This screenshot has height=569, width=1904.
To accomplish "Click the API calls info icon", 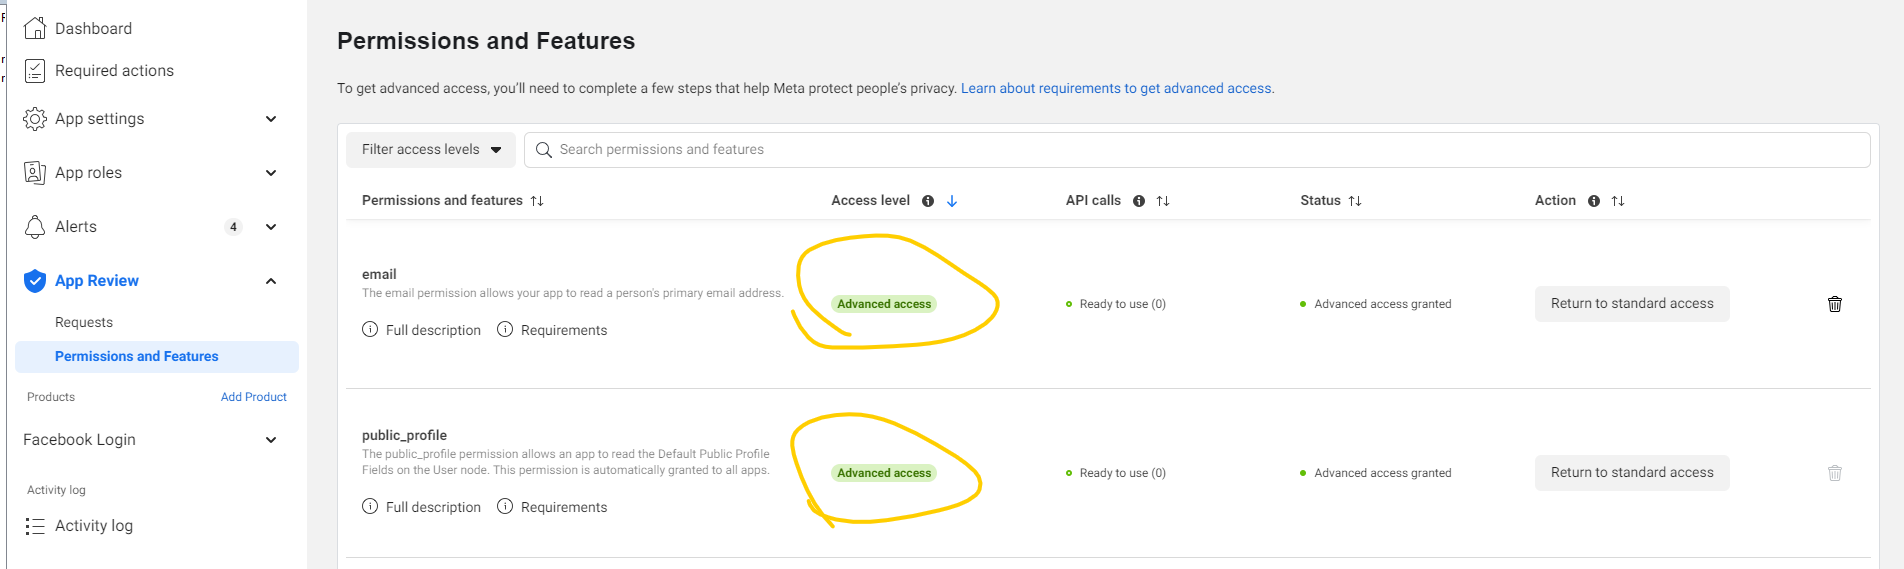I will 1139,201.
